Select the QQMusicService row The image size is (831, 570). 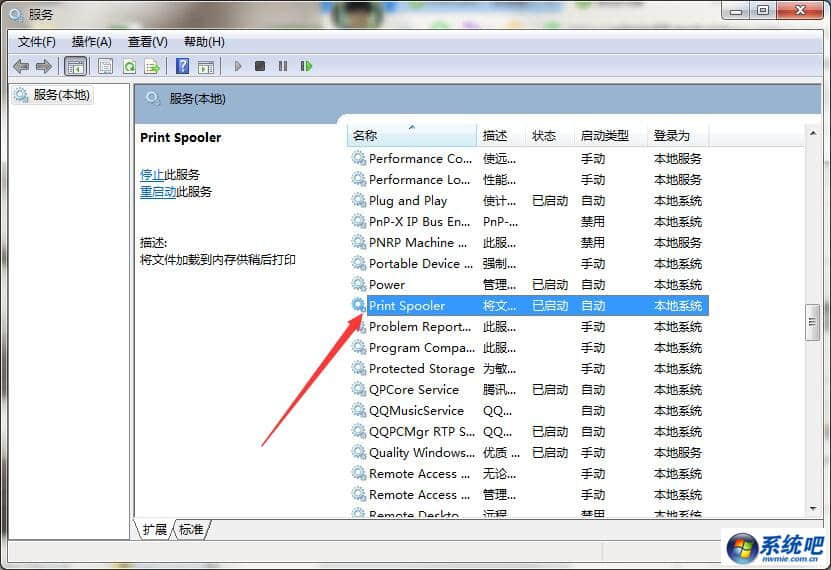click(528, 411)
